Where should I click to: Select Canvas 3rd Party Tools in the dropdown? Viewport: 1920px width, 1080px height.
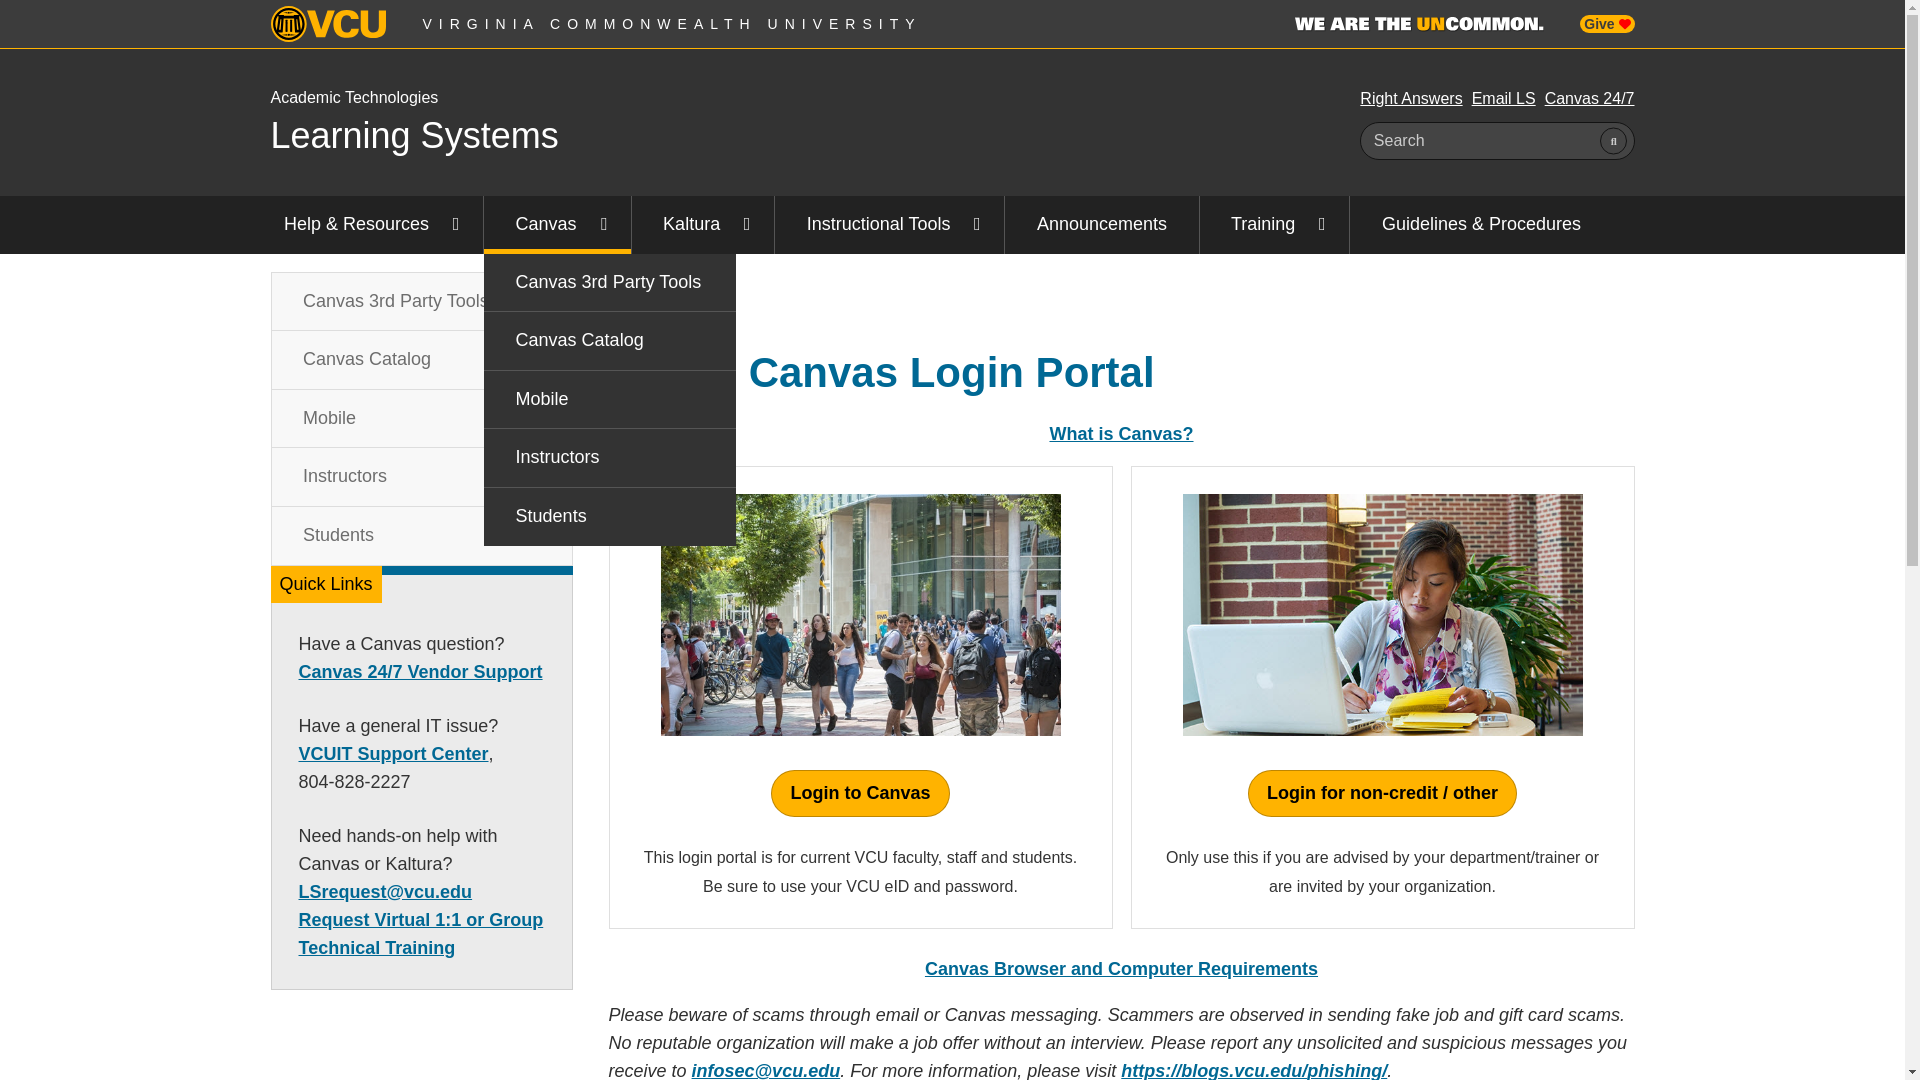(x=609, y=282)
